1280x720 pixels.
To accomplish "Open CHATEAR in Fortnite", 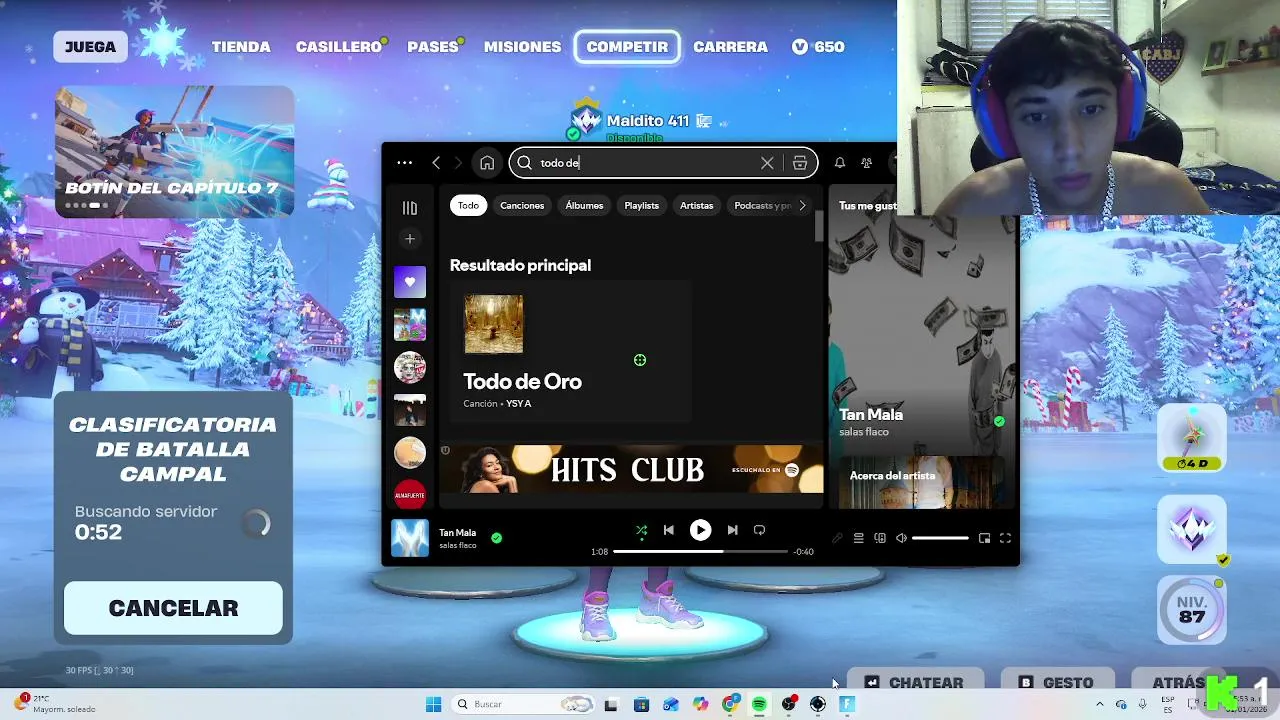I will click(915, 682).
